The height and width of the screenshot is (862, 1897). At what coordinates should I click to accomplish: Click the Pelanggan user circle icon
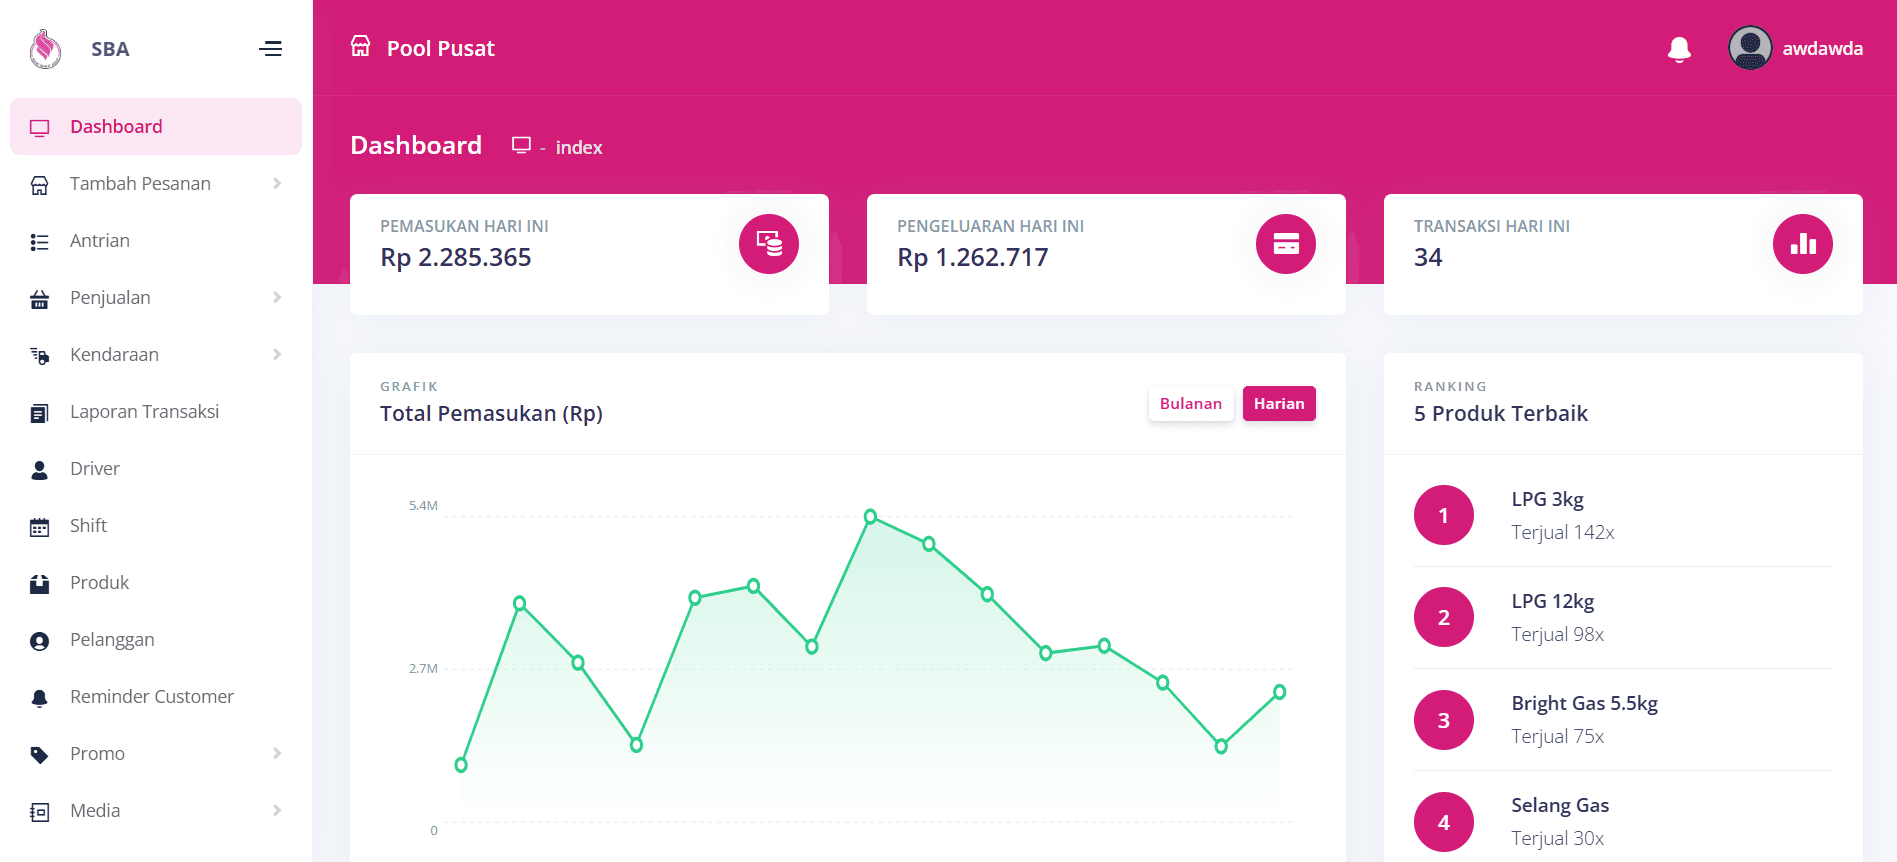pos(40,641)
